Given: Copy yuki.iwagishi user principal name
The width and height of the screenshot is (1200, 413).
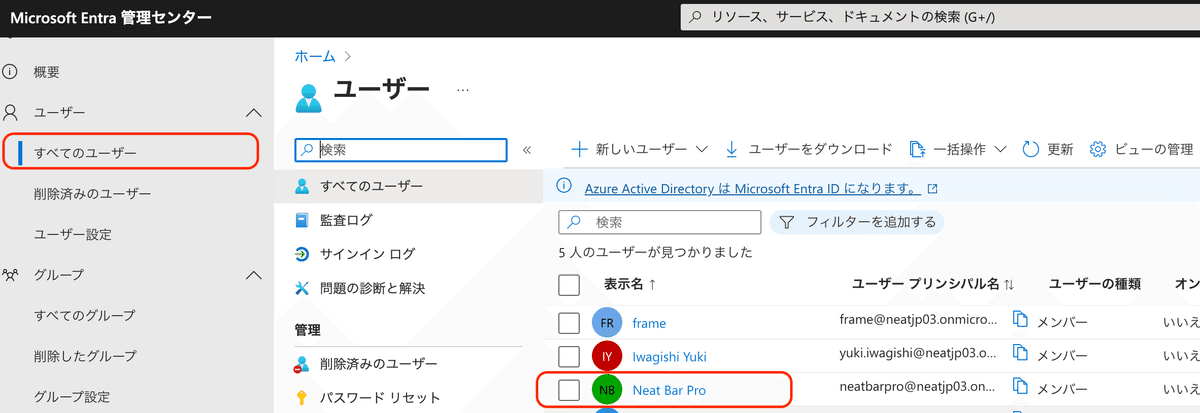Looking at the screenshot, I should click(1020, 353).
